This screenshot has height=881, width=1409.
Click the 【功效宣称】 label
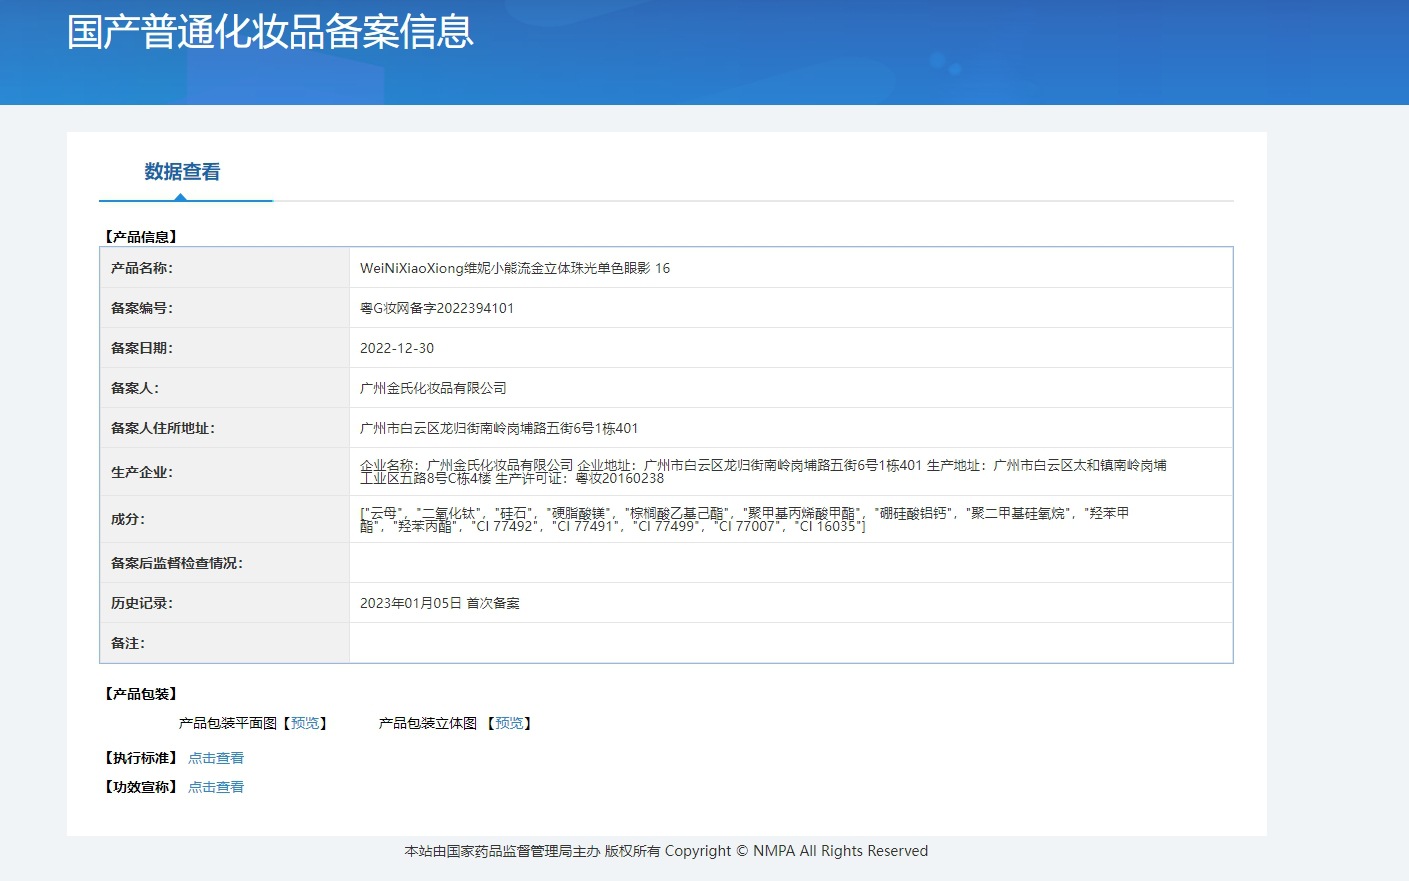coord(141,787)
